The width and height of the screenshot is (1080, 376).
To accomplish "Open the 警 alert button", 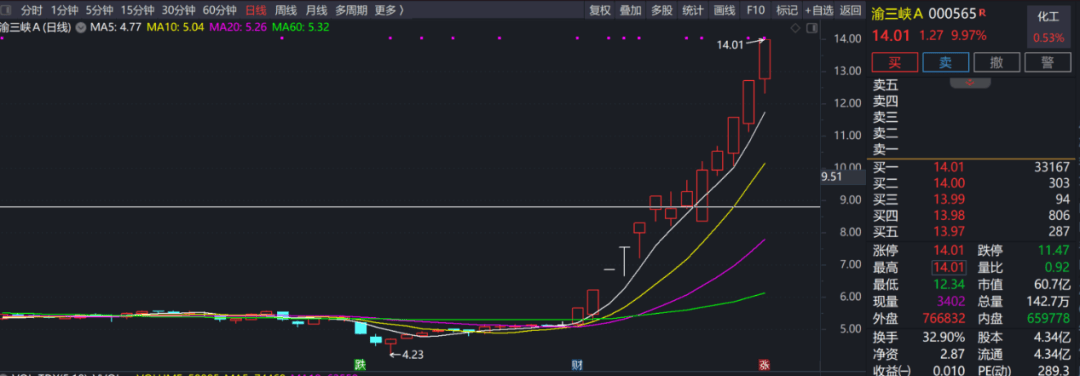I will point(1048,62).
